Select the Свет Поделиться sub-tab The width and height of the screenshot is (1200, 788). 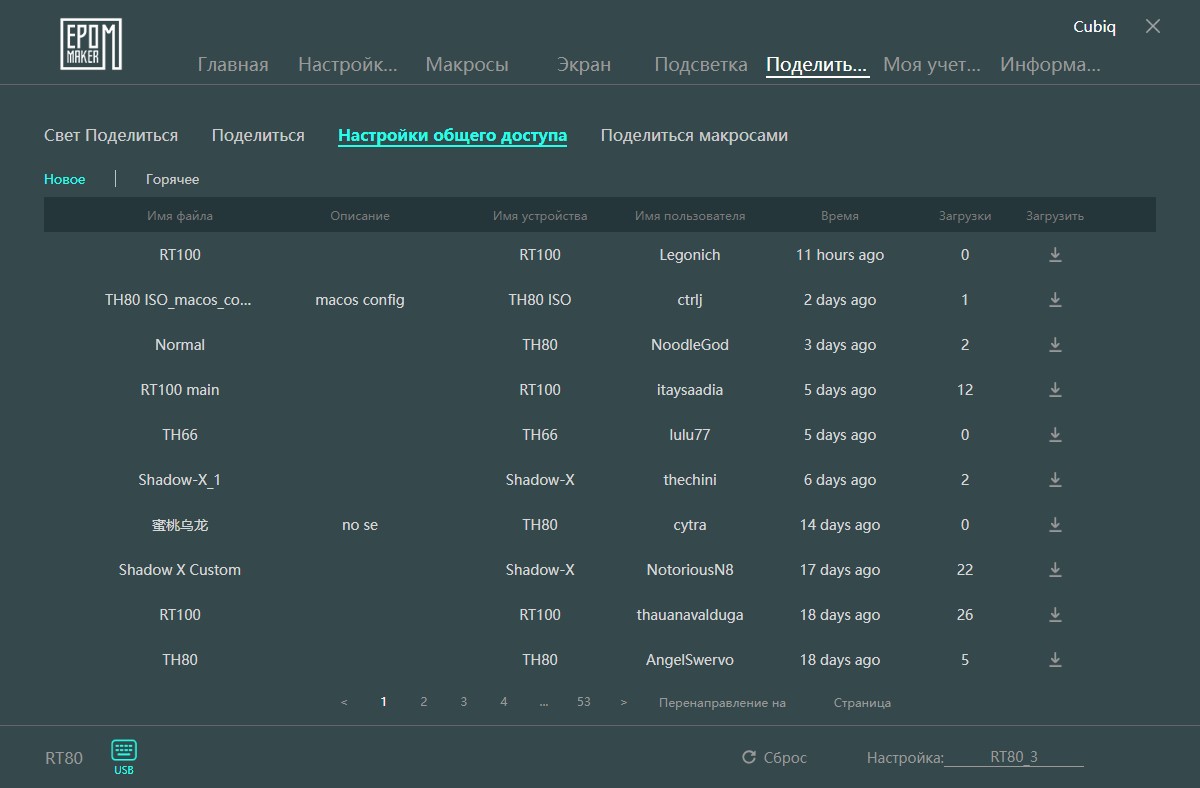[111, 135]
